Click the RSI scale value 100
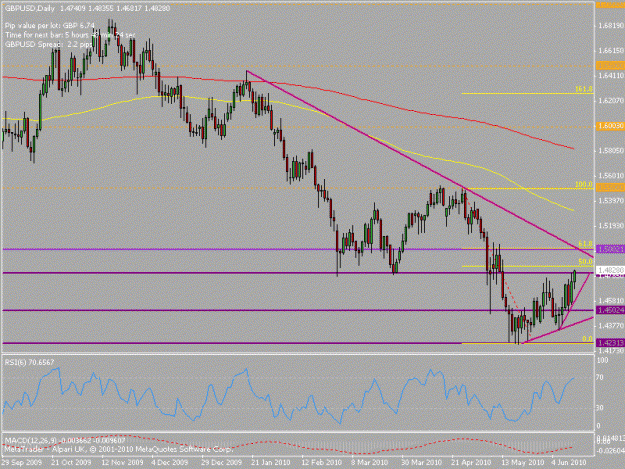Screen dimensions: 625x469 point(603,360)
